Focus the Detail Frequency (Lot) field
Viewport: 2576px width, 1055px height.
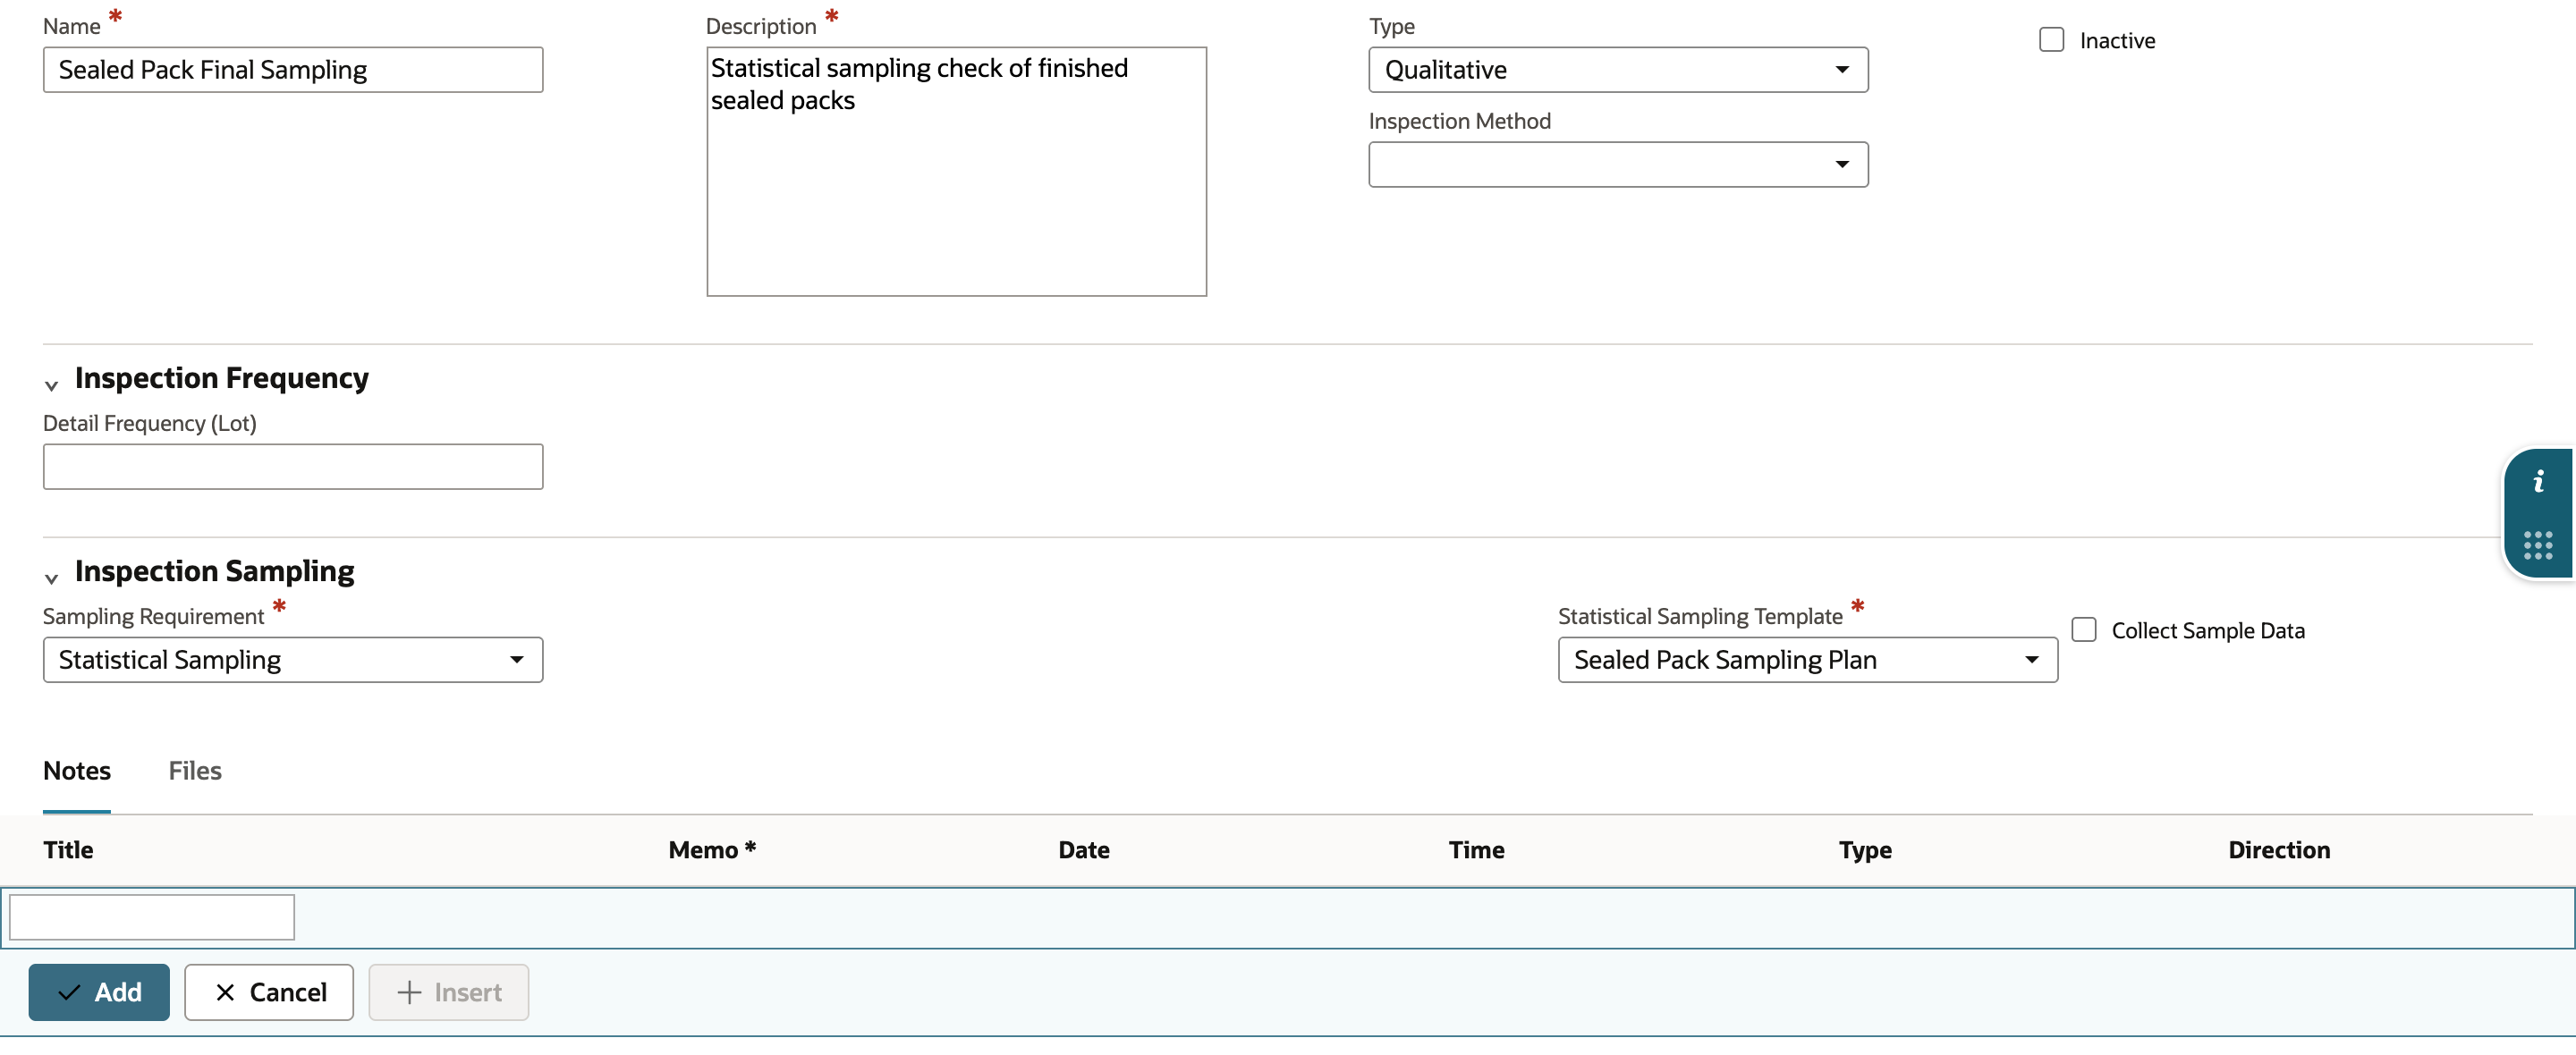tap(293, 467)
